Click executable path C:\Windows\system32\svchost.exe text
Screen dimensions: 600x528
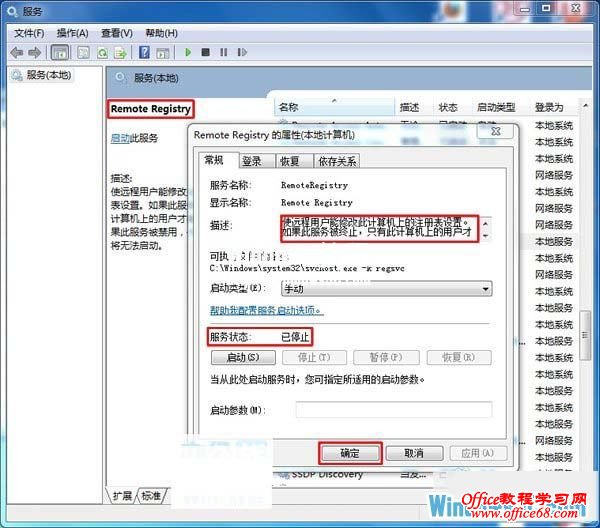point(283,269)
